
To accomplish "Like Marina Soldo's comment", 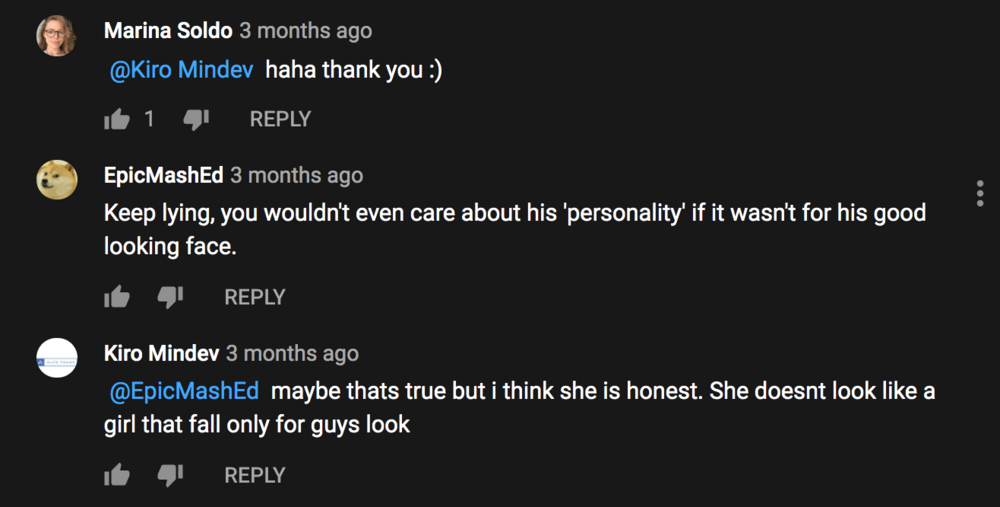I will [x=117, y=119].
